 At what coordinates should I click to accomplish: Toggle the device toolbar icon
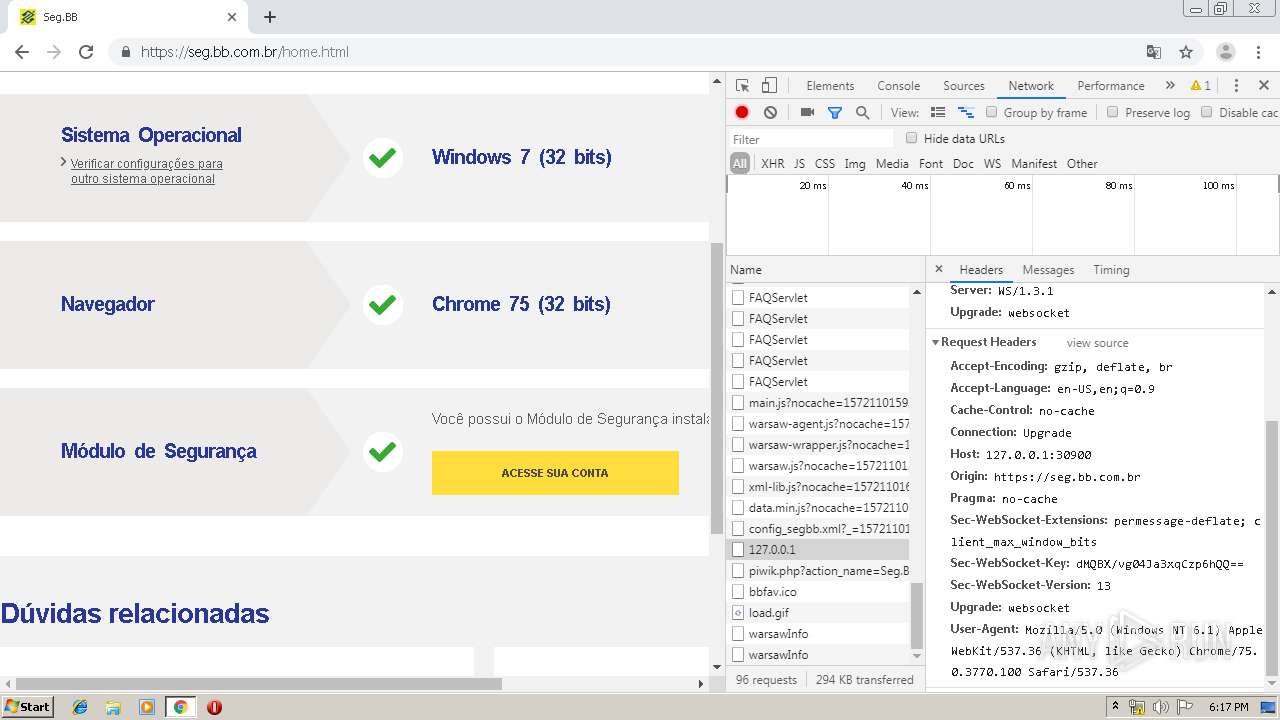point(769,86)
